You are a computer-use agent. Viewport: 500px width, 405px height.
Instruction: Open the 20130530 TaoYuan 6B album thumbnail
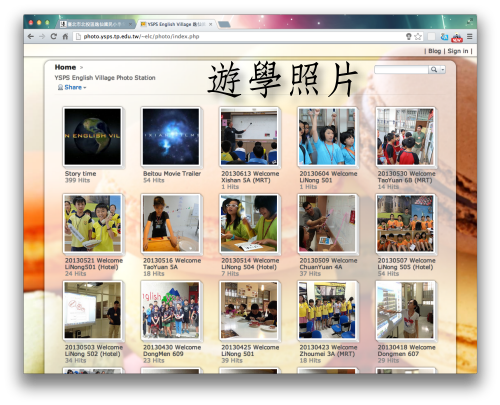pyautogui.click(x=405, y=136)
